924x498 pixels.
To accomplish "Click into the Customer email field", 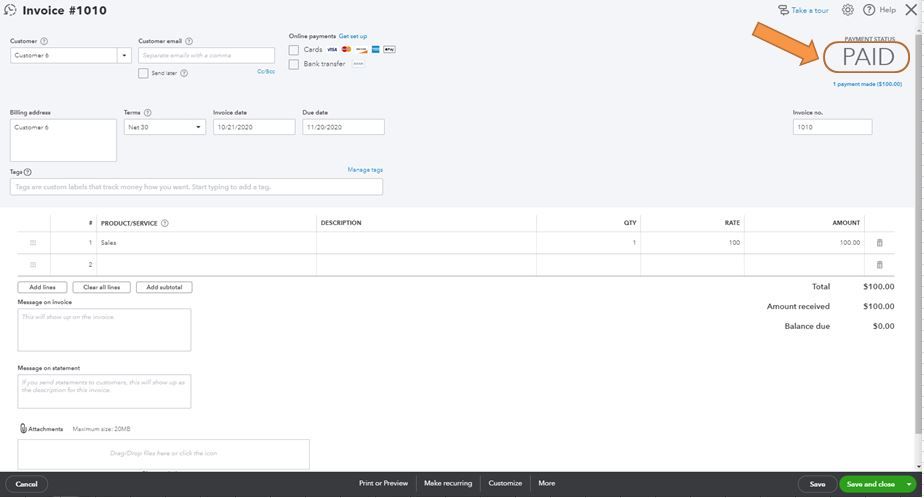I will point(206,55).
